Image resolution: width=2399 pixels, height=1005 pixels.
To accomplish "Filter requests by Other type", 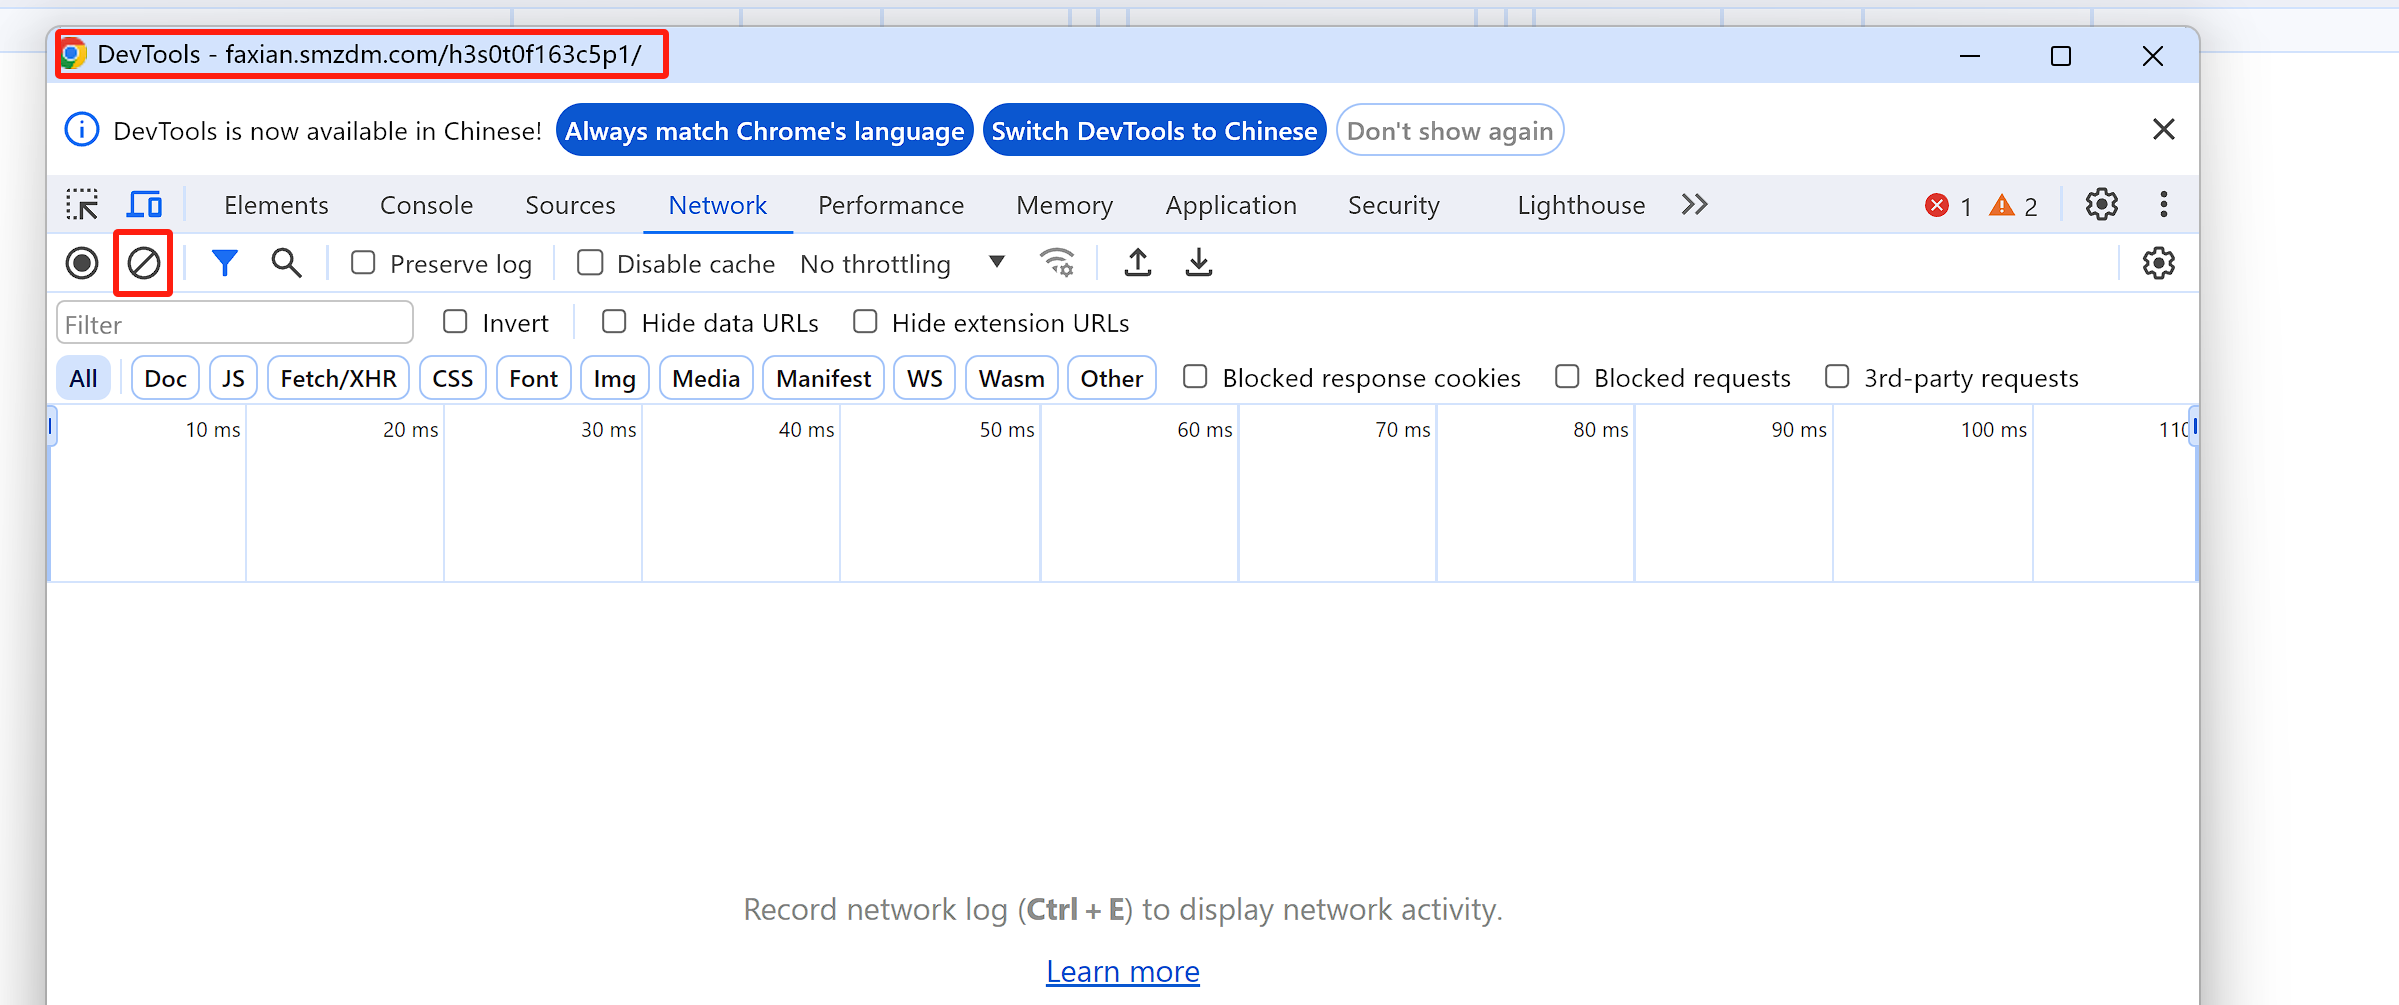I will (1111, 378).
